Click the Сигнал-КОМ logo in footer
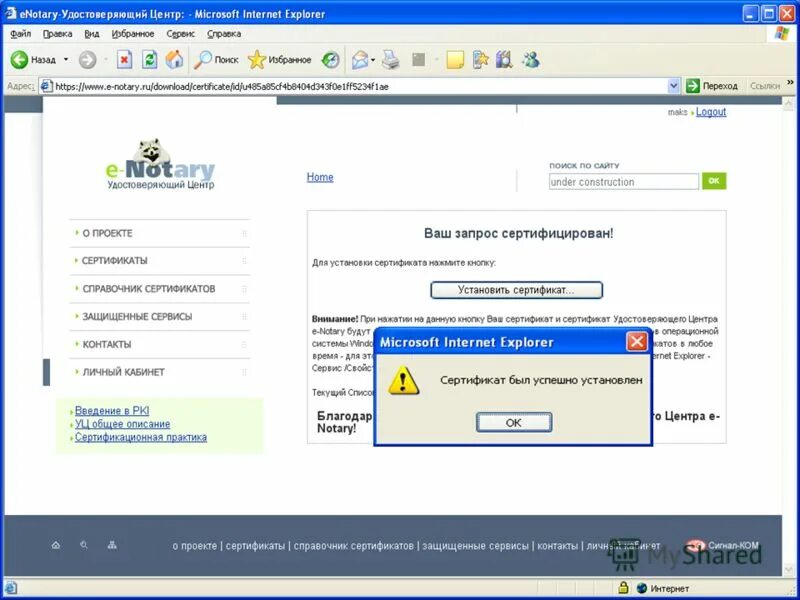This screenshot has height=600, width=800. point(722,545)
